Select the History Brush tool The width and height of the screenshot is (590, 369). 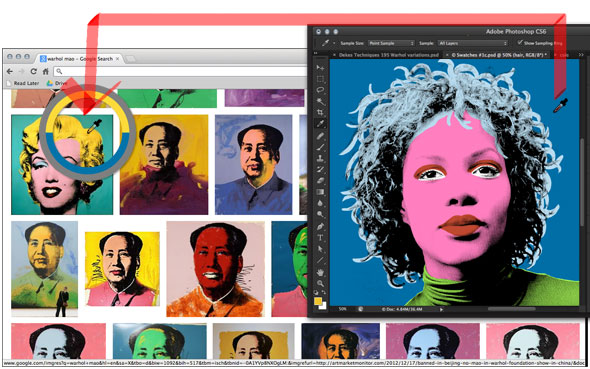click(320, 169)
